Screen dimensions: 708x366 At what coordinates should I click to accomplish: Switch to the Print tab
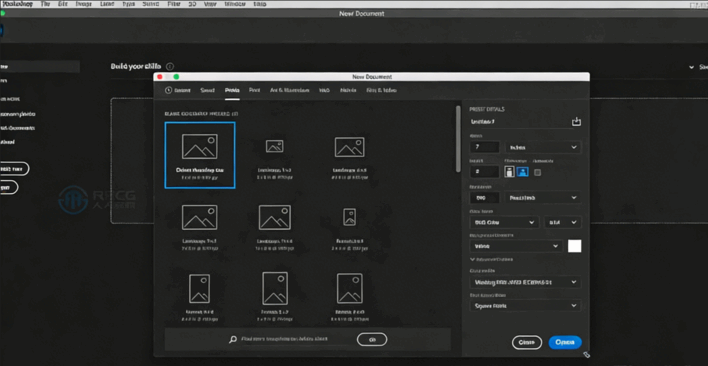pyautogui.click(x=254, y=90)
